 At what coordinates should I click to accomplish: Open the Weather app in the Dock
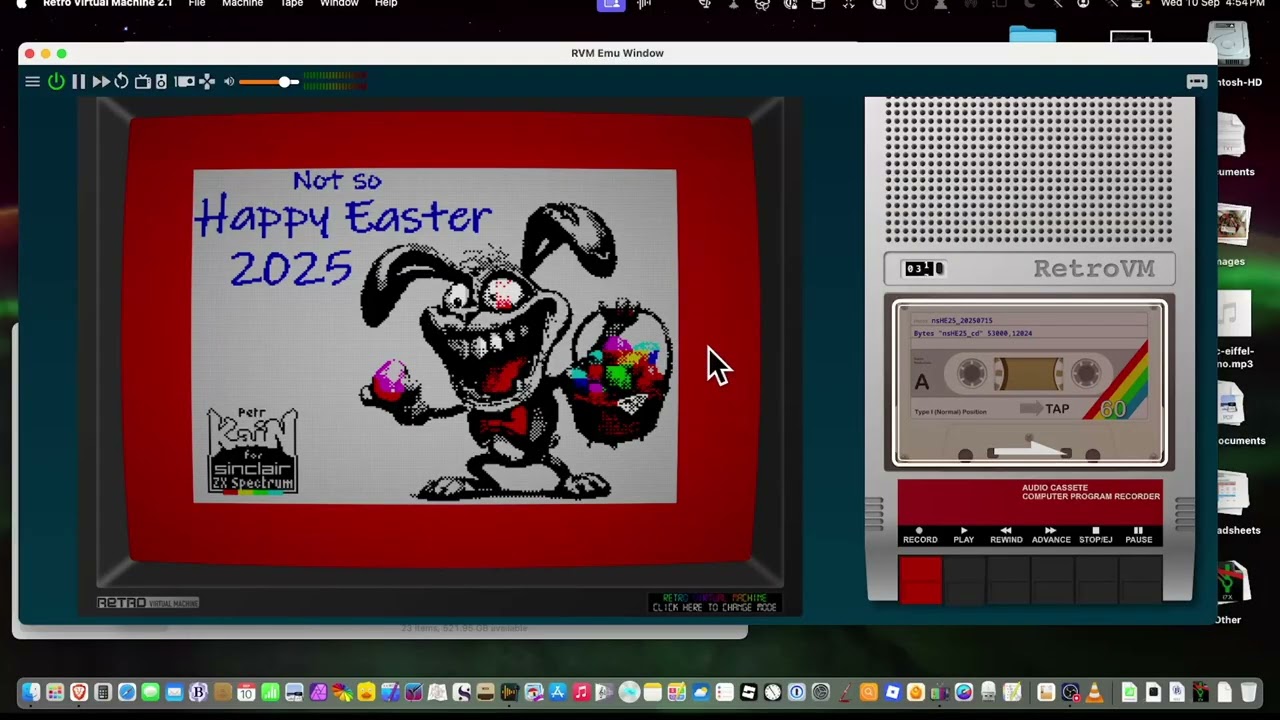tap(701, 692)
